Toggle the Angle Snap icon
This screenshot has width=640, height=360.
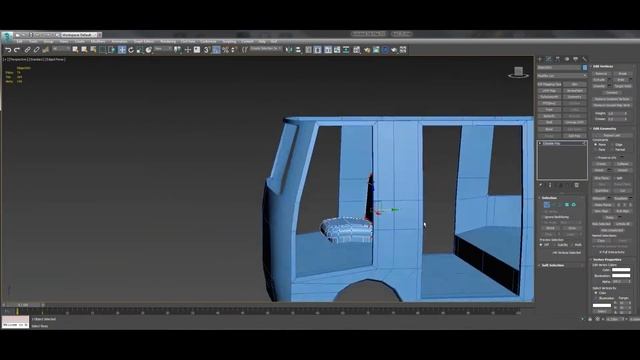point(216,50)
